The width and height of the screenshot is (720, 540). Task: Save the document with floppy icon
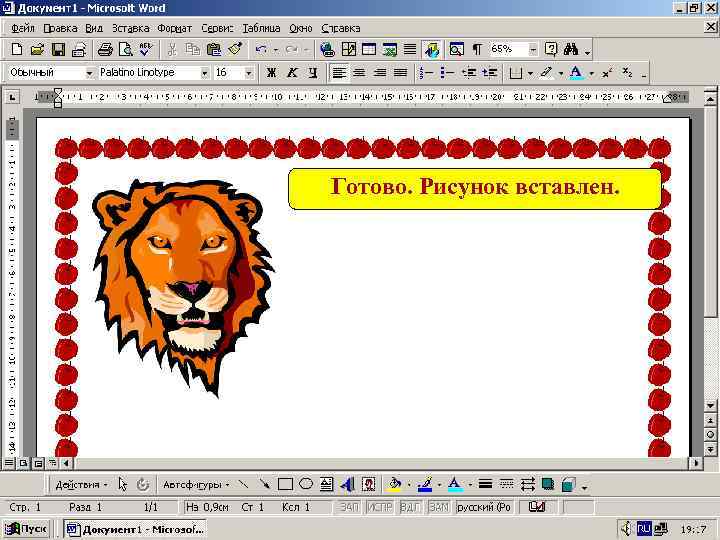tap(58, 49)
